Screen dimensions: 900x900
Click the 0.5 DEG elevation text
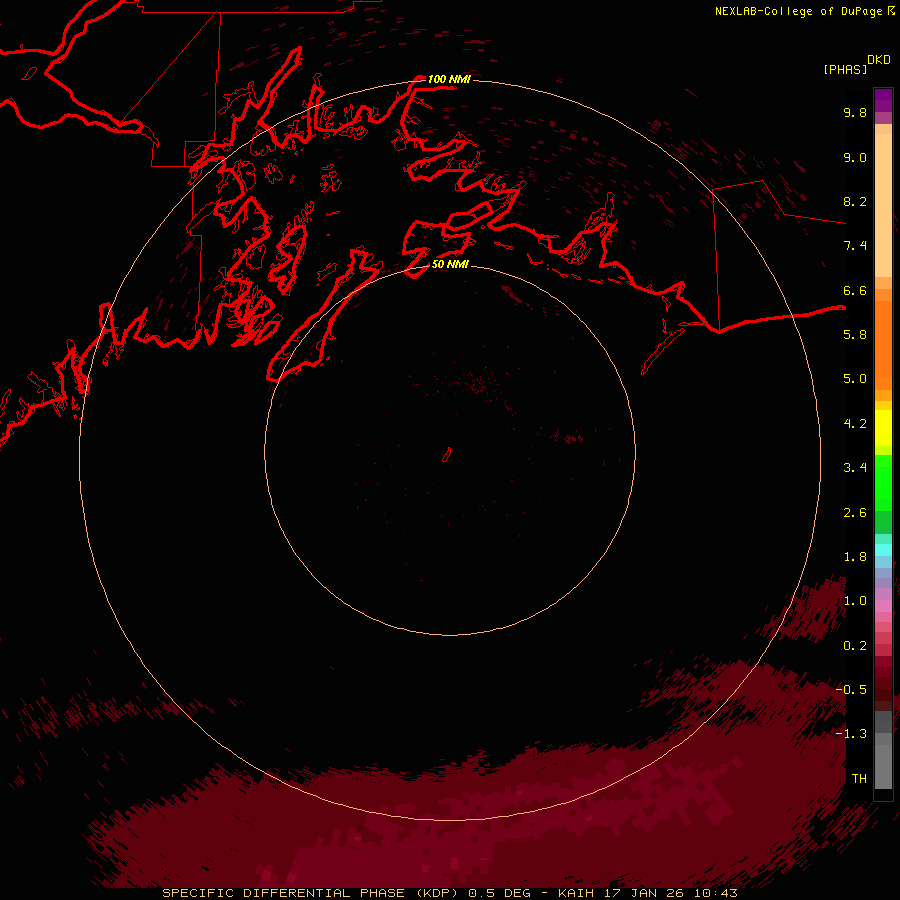click(499, 893)
